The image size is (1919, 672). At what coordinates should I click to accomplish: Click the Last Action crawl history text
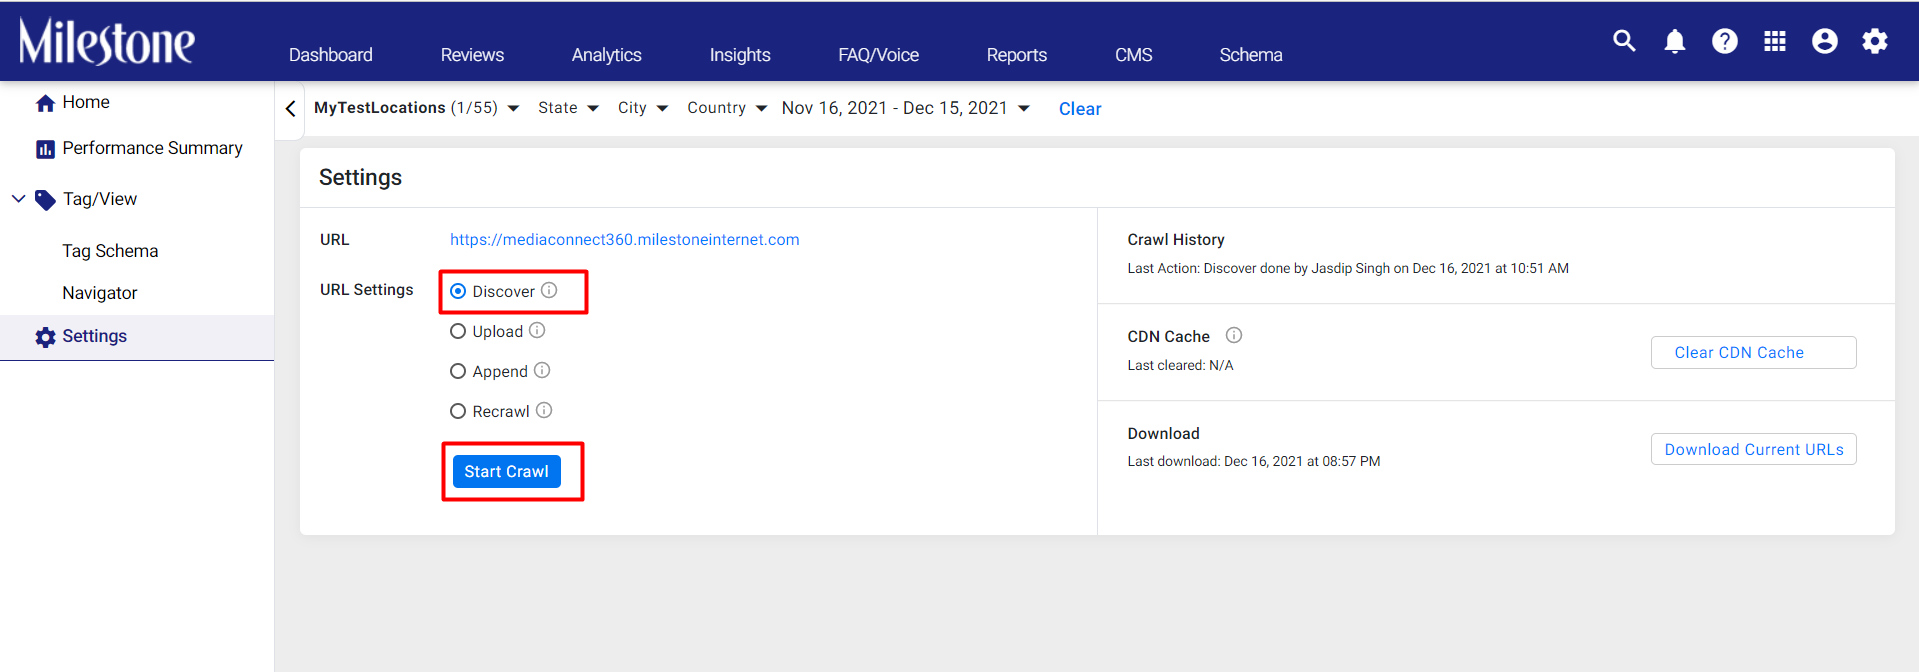click(x=1348, y=268)
